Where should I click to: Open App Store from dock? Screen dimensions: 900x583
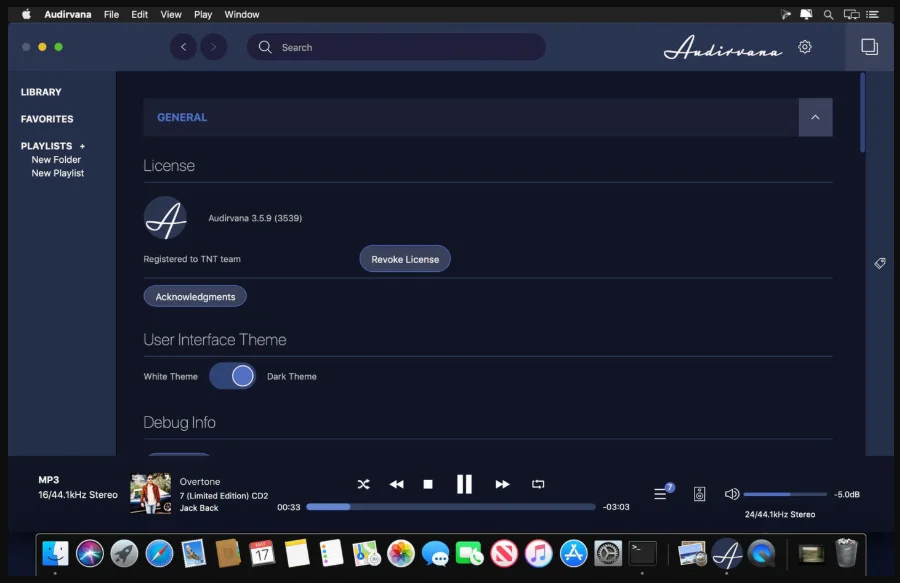[x=573, y=553]
